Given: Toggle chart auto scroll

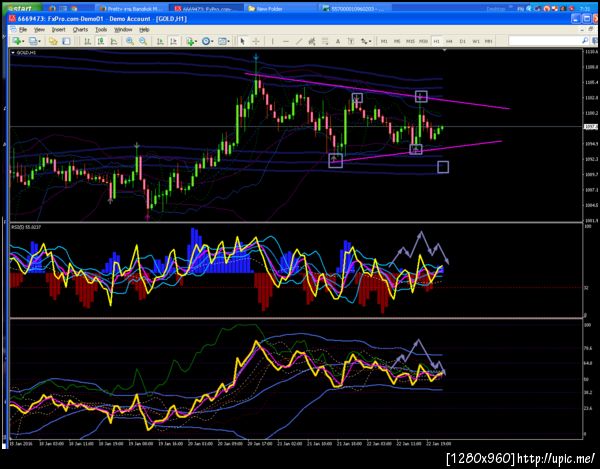Looking at the screenshot, I should pyautogui.click(x=160, y=41).
